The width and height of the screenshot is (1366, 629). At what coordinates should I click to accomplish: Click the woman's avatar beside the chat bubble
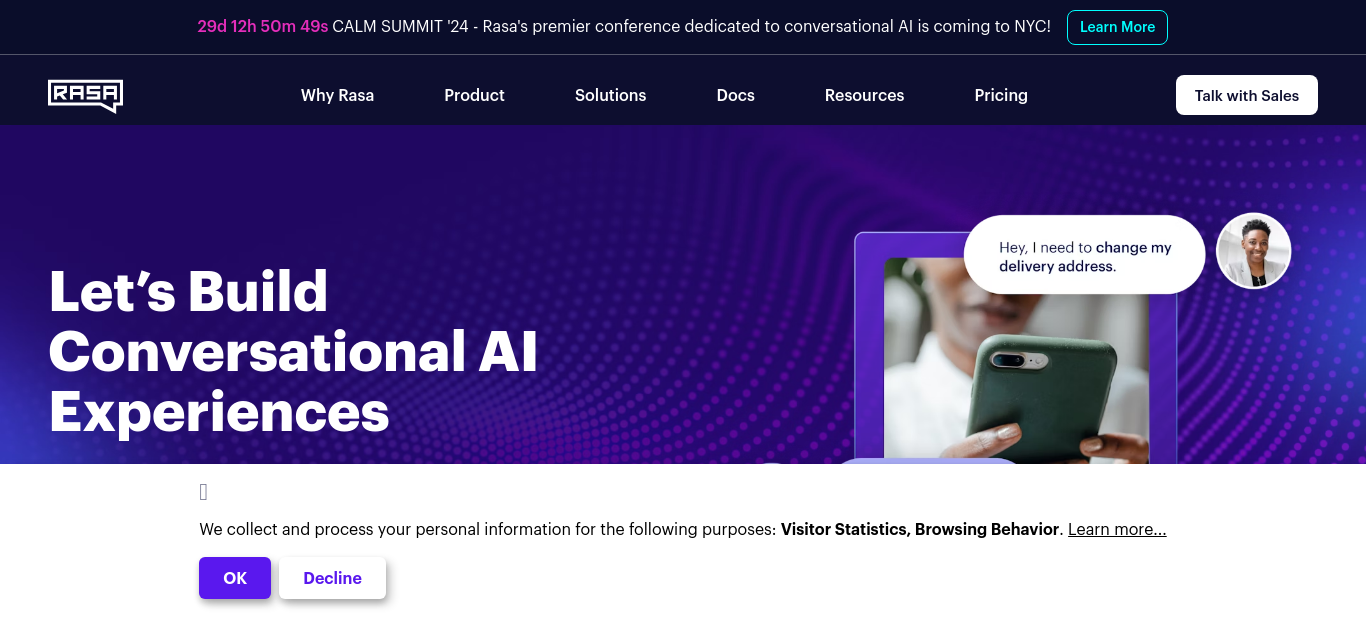tap(1253, 251)
